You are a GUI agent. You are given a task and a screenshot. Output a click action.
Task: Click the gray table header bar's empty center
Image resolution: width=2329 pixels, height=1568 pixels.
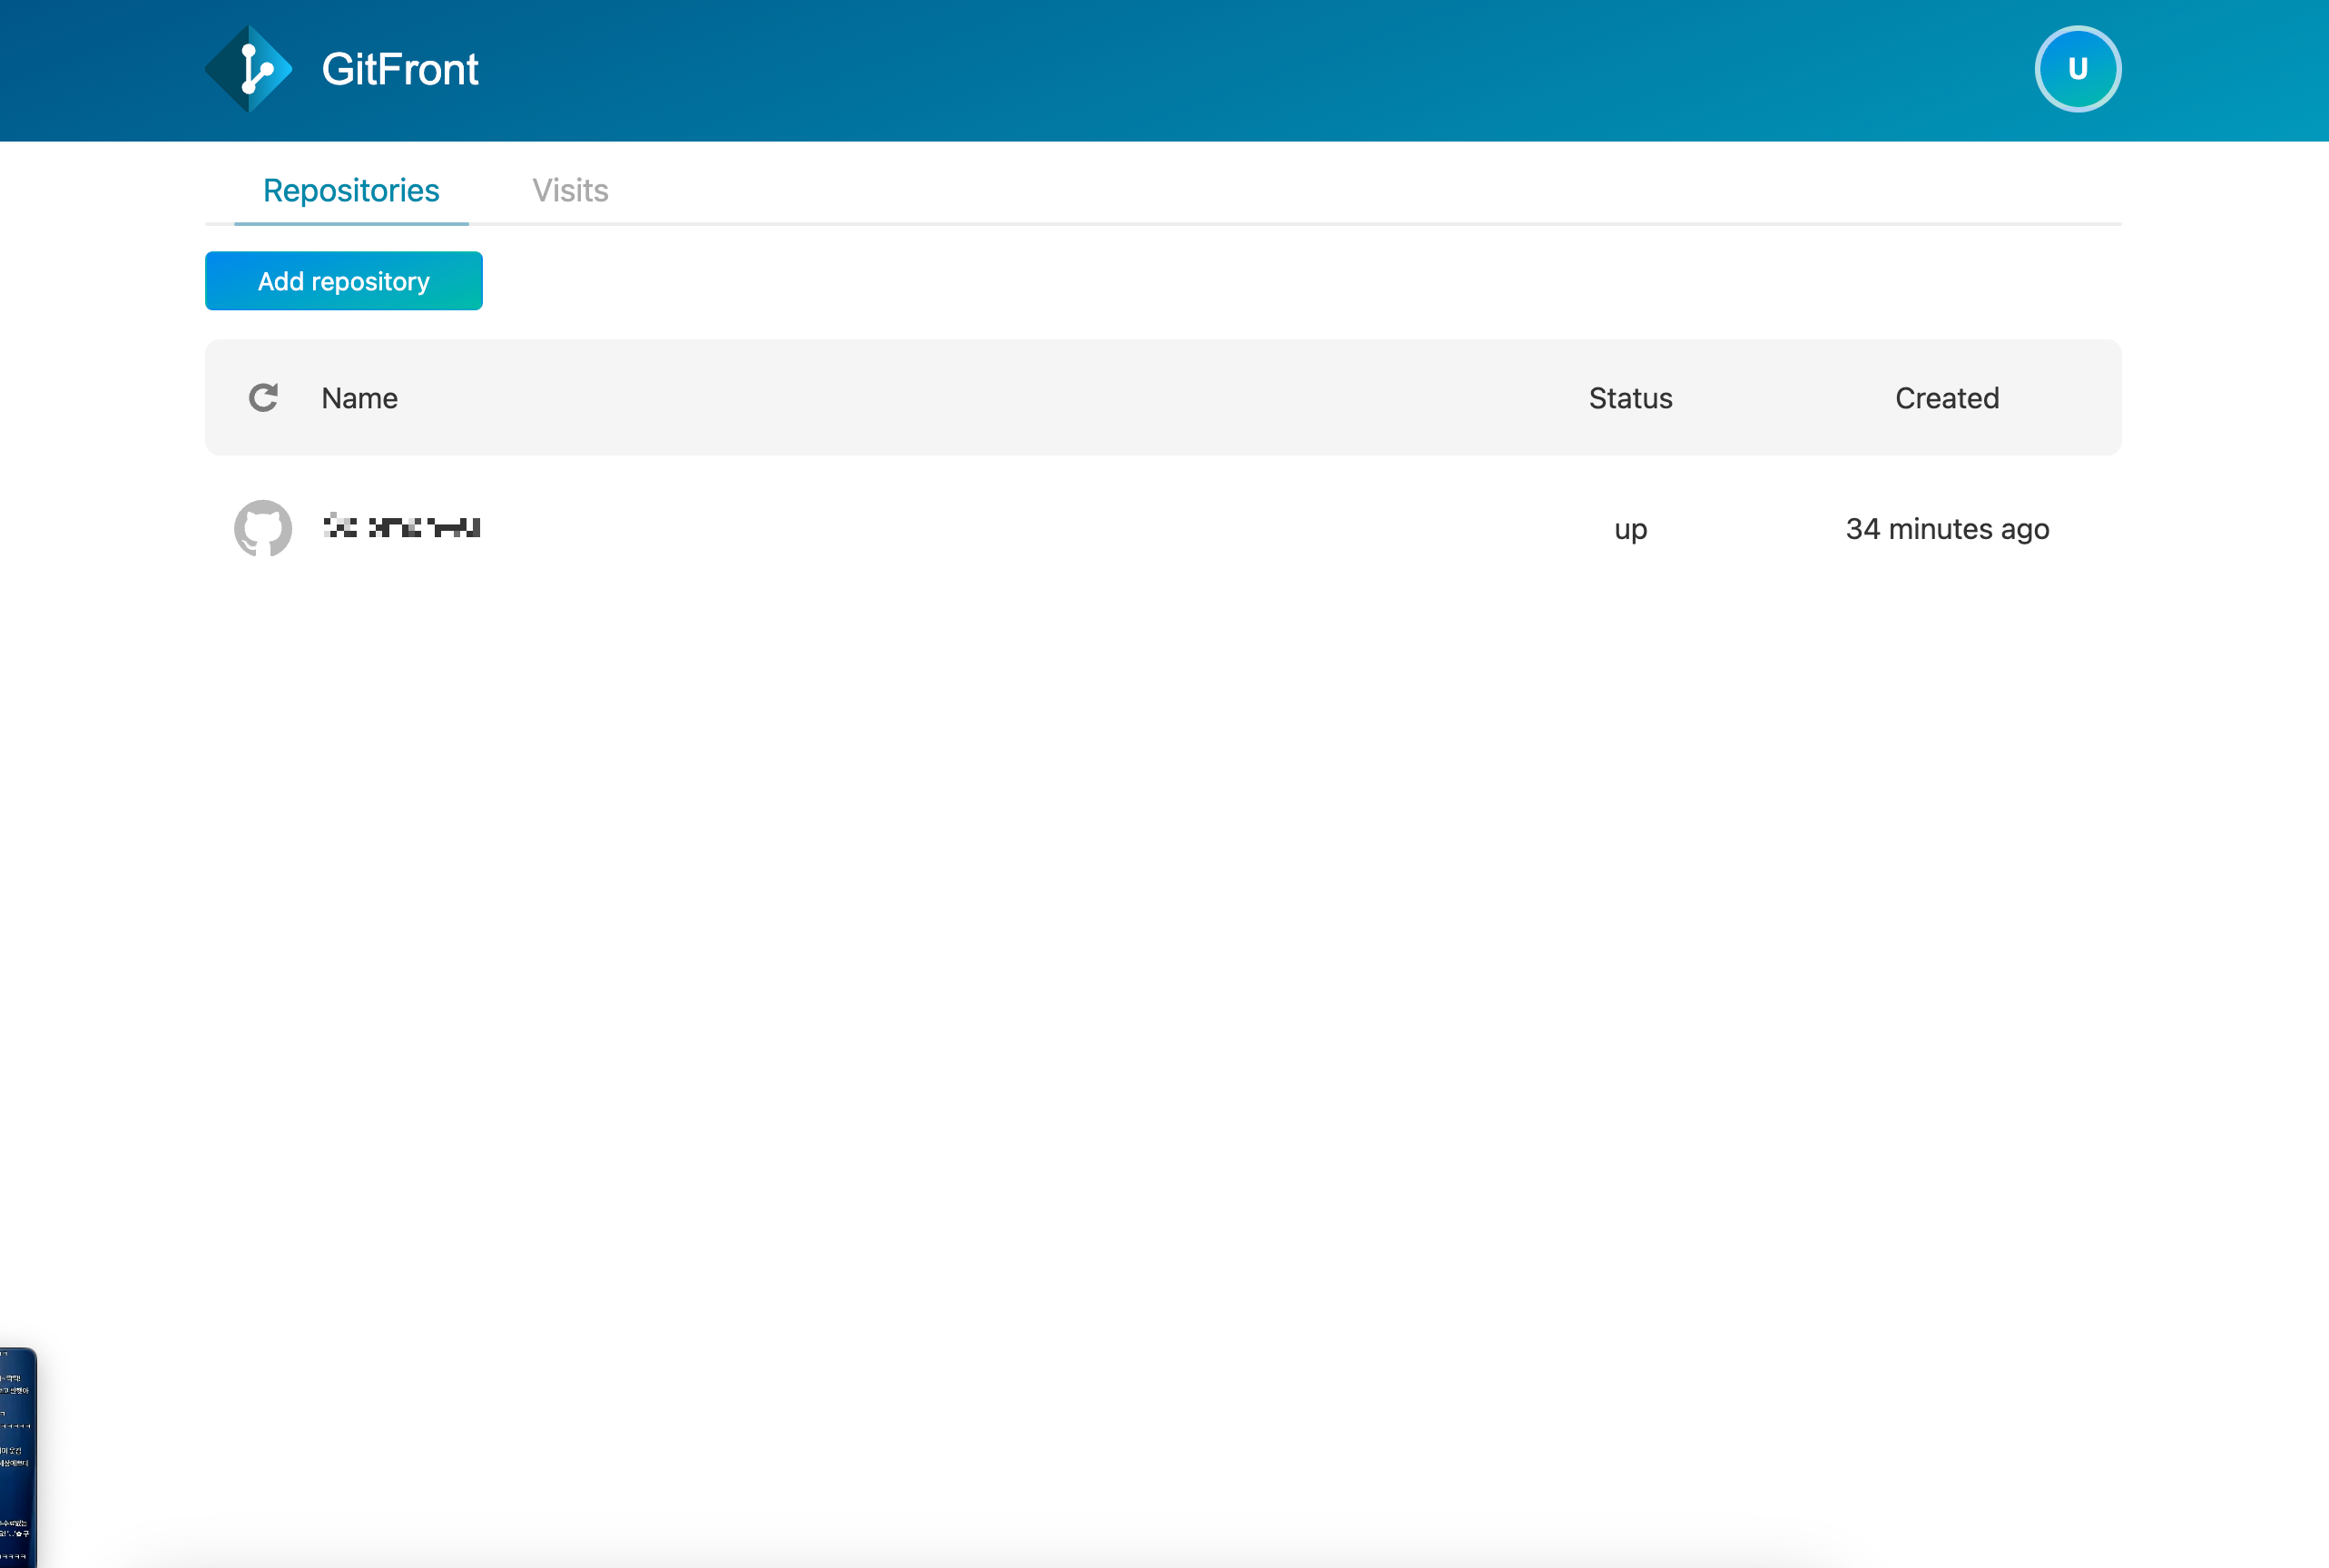point(1000,398)
